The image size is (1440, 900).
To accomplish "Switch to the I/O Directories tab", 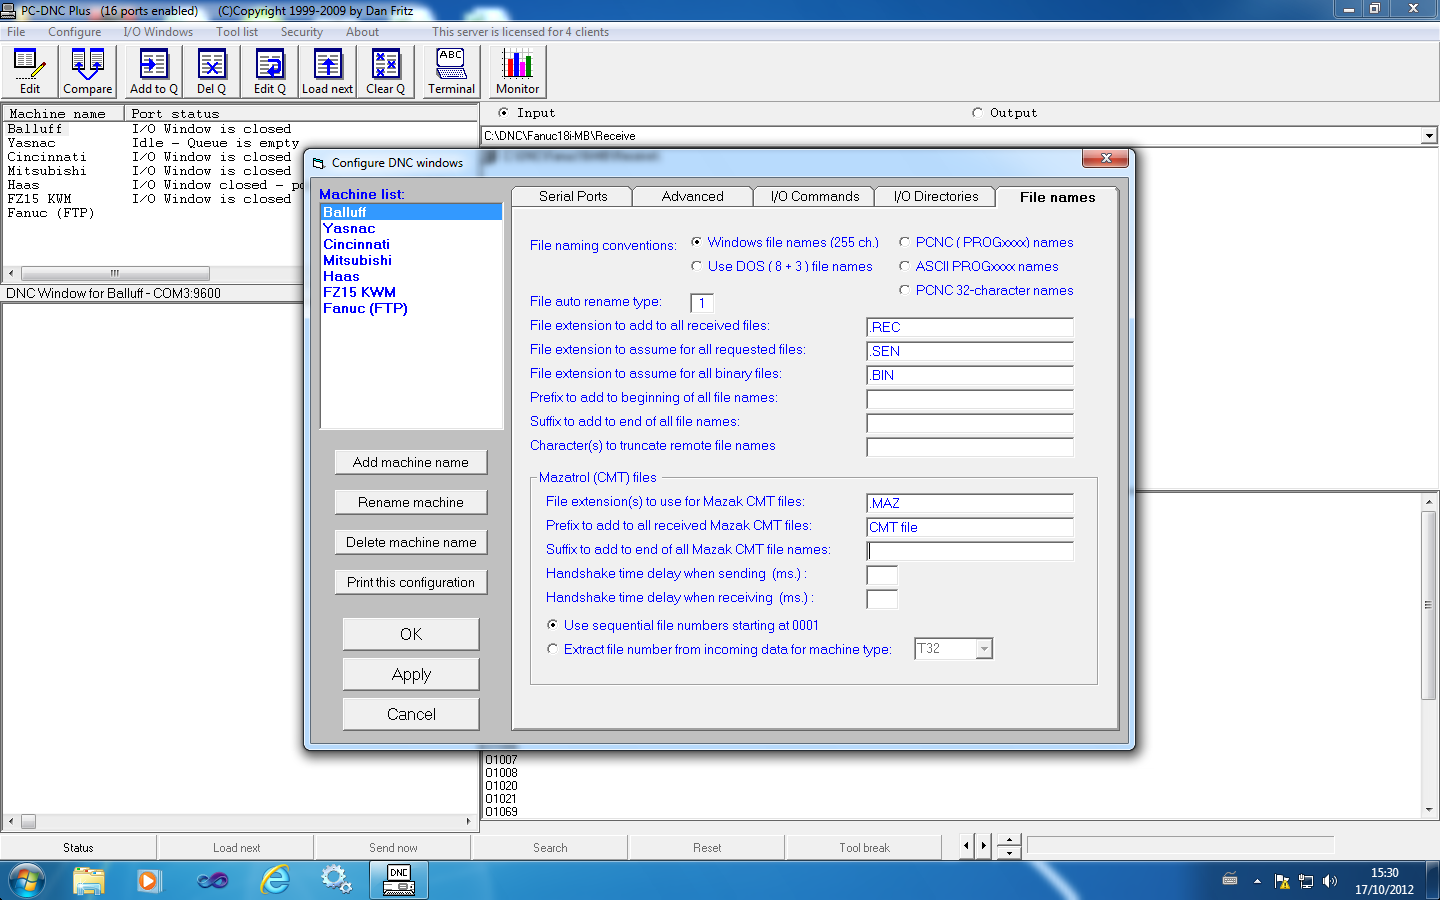I will coord(935,197).
